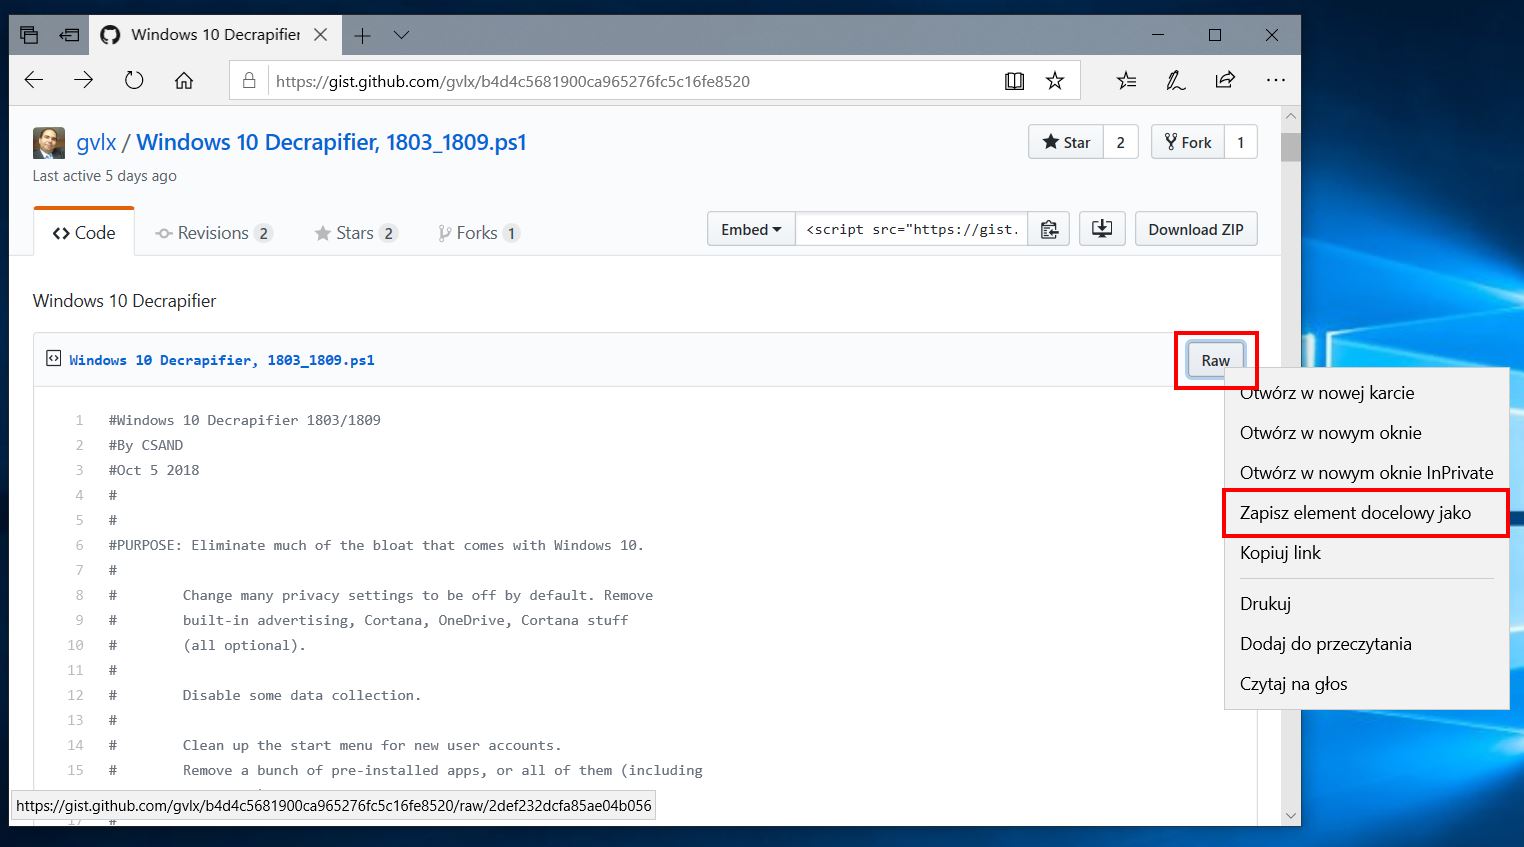This screenshot has height=847, width=1524.
Task: Click the set tabs aside icon
Action: (x=69, y=35)
